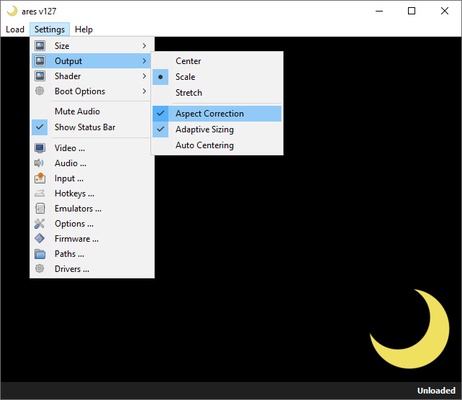Viewport: 462px width, 400px height.
Task: Select the Stretch output mode
Action: click(217, 93)
